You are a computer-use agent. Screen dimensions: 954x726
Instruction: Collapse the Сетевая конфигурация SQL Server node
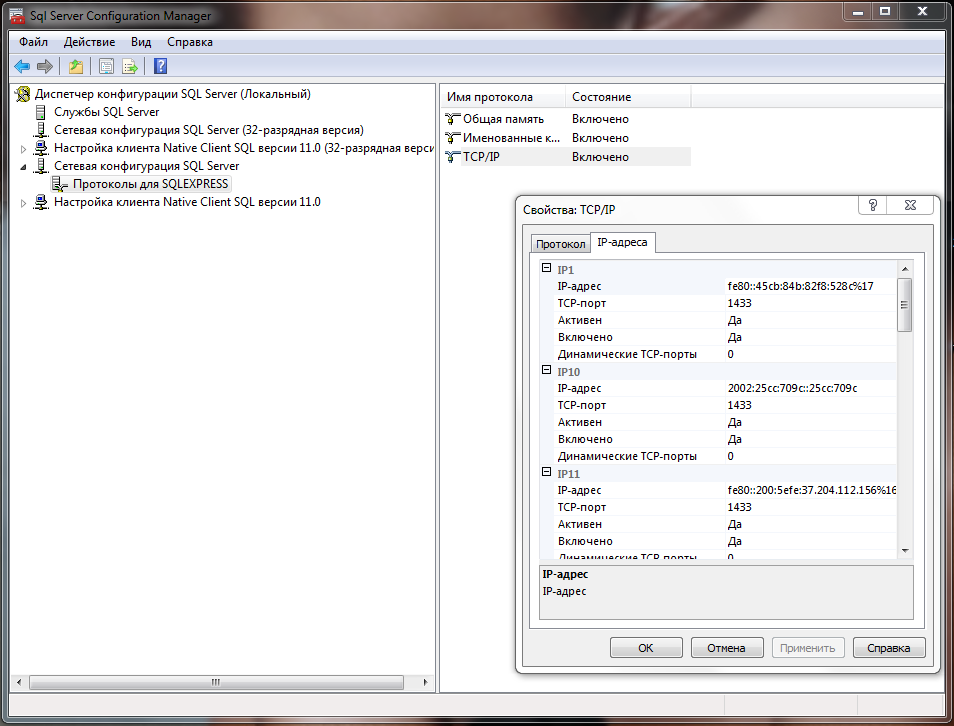point(25,166)
